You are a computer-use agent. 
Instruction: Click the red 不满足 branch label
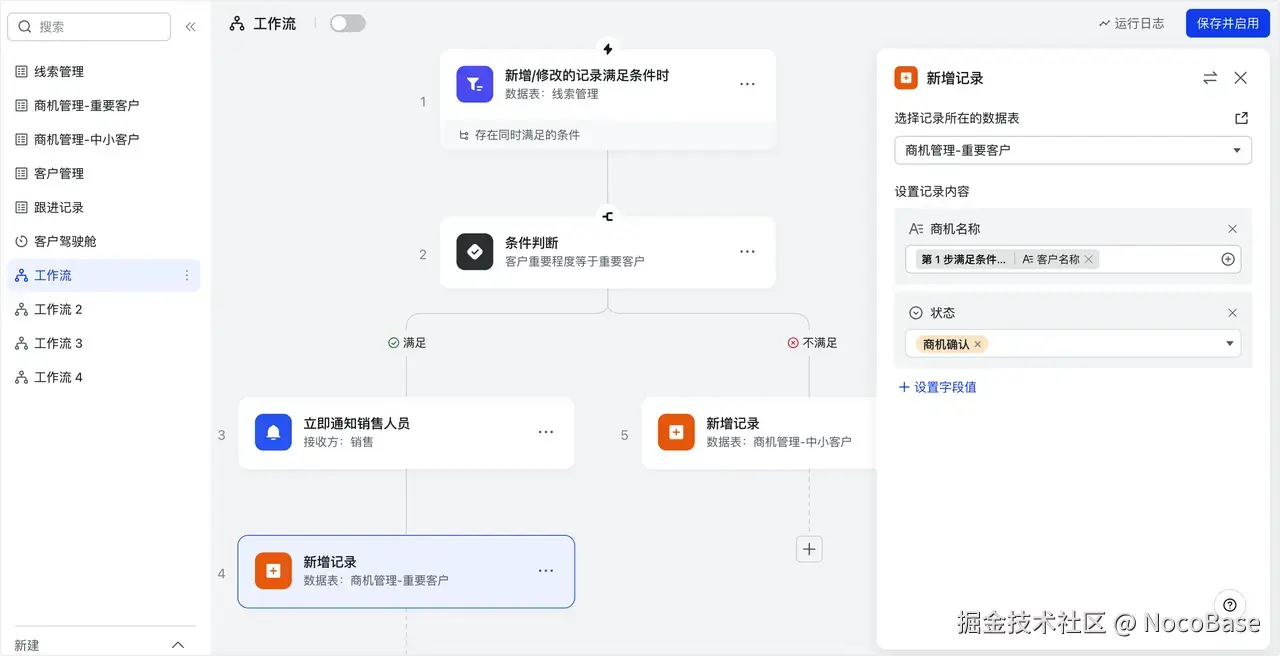(812, 342)
